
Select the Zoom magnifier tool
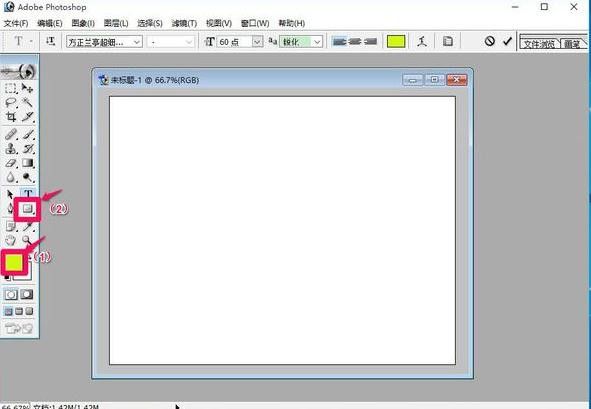(27, 240)
